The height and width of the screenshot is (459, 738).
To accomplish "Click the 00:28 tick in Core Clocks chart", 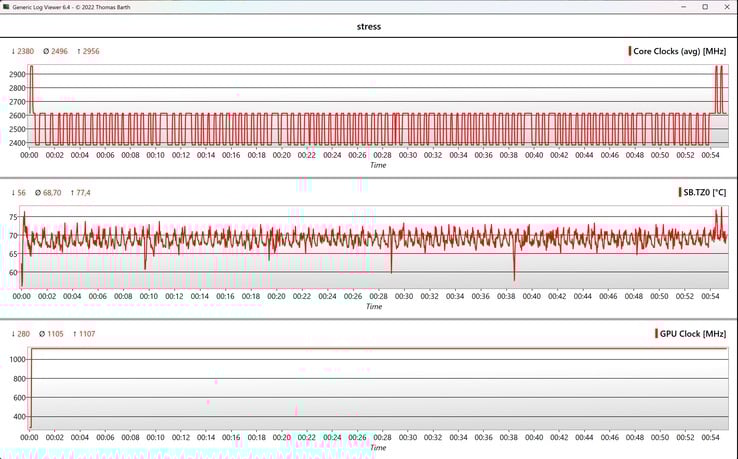I will [x=382, y=155].
